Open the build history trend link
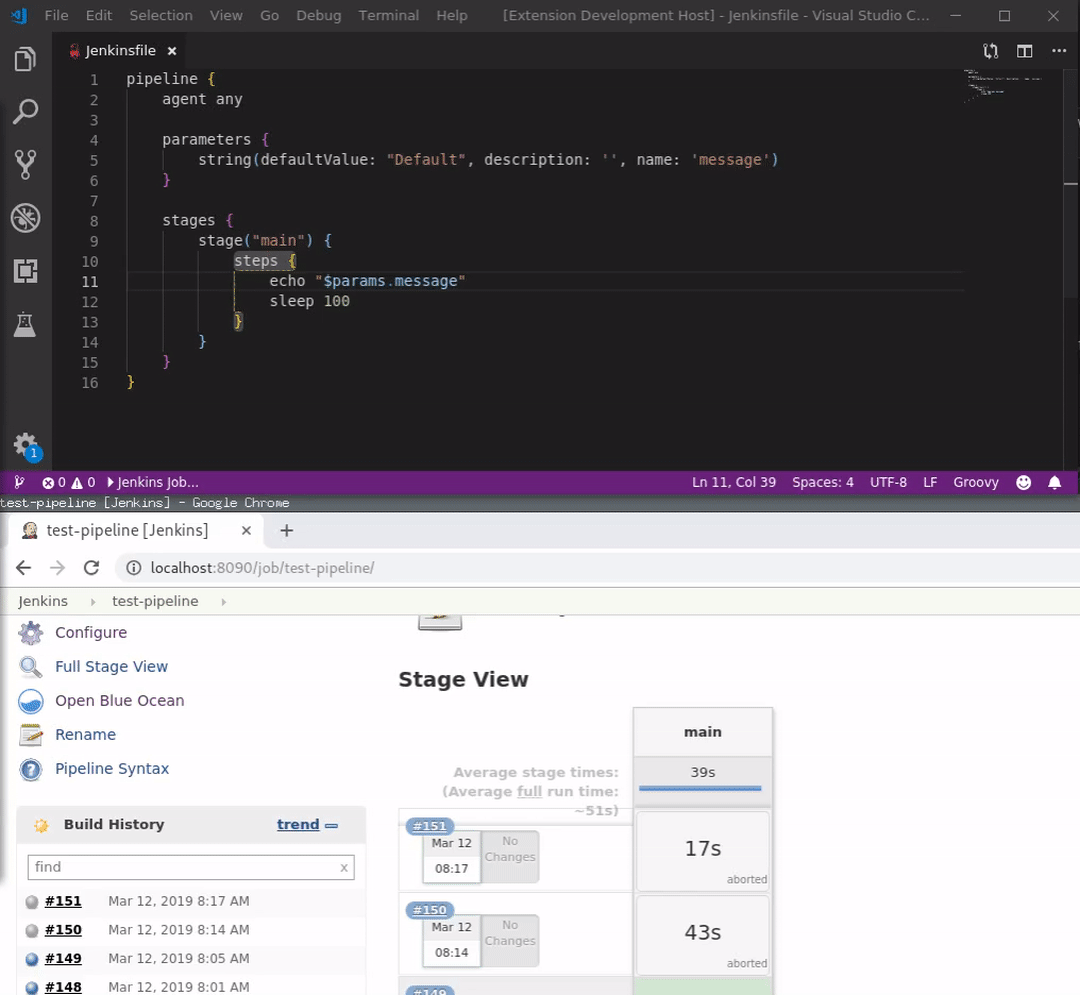Screen dimensions: 1080x995 [298, 824]
